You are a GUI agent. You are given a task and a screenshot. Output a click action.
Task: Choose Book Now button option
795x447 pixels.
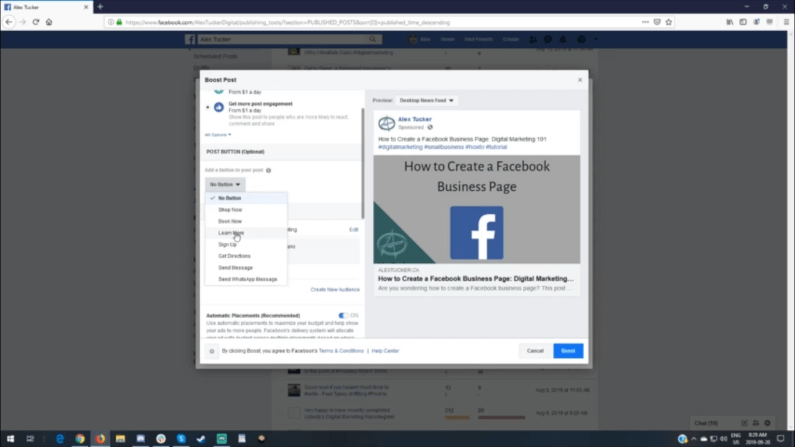230,221
